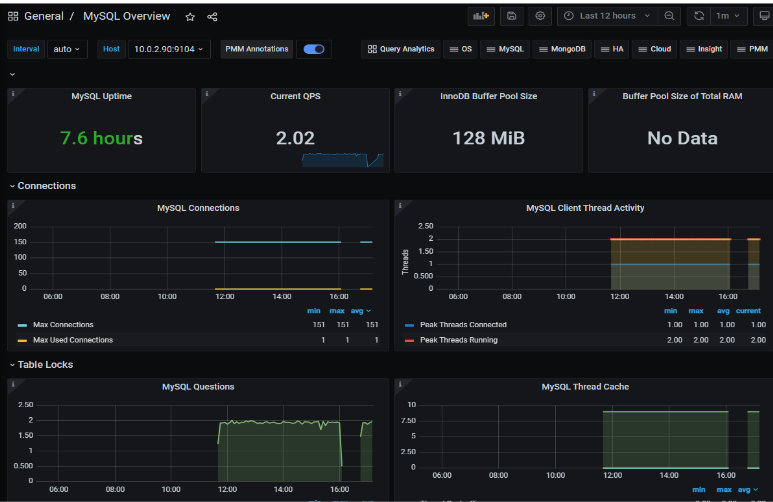
Task: Open the Query Analytics link
Action: [x=401, y=49]
